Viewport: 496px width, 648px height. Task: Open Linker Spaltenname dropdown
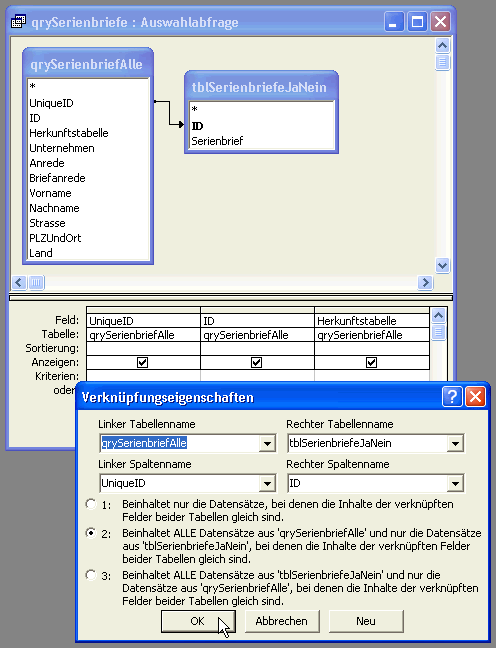pyautogui.click(x=267, y=483)
